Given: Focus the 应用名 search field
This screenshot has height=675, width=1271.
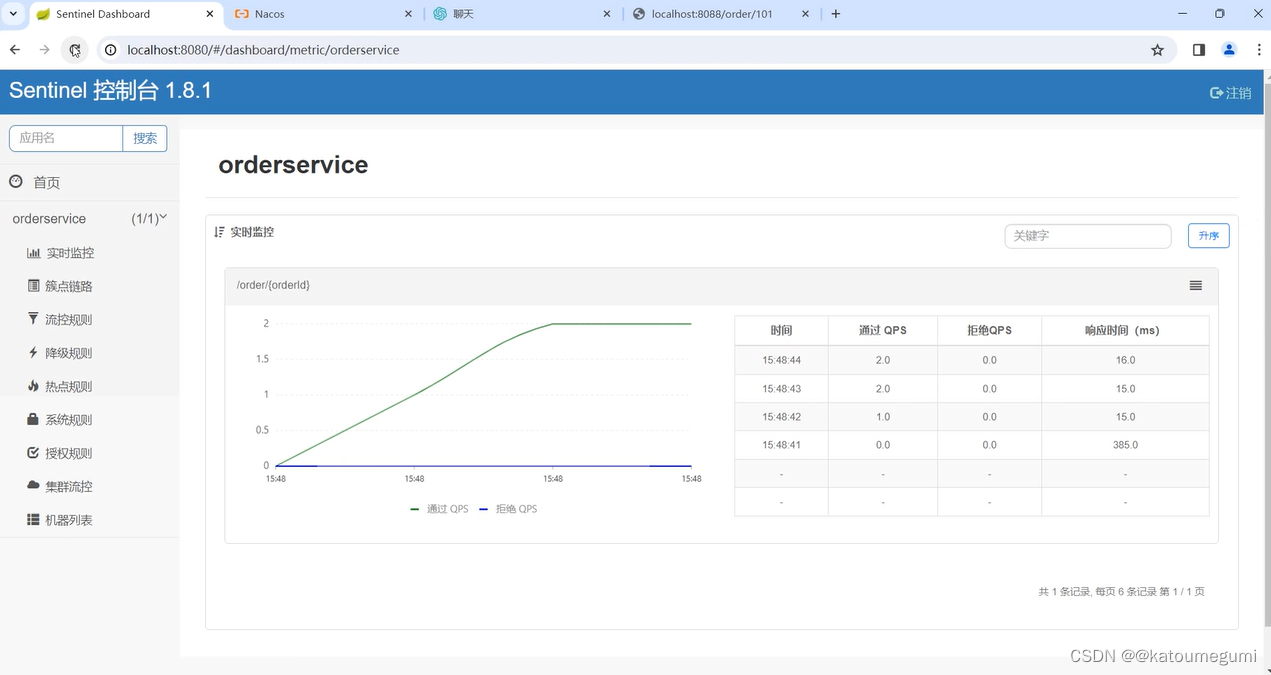Looking at the screenshot, I should (66, 138).
